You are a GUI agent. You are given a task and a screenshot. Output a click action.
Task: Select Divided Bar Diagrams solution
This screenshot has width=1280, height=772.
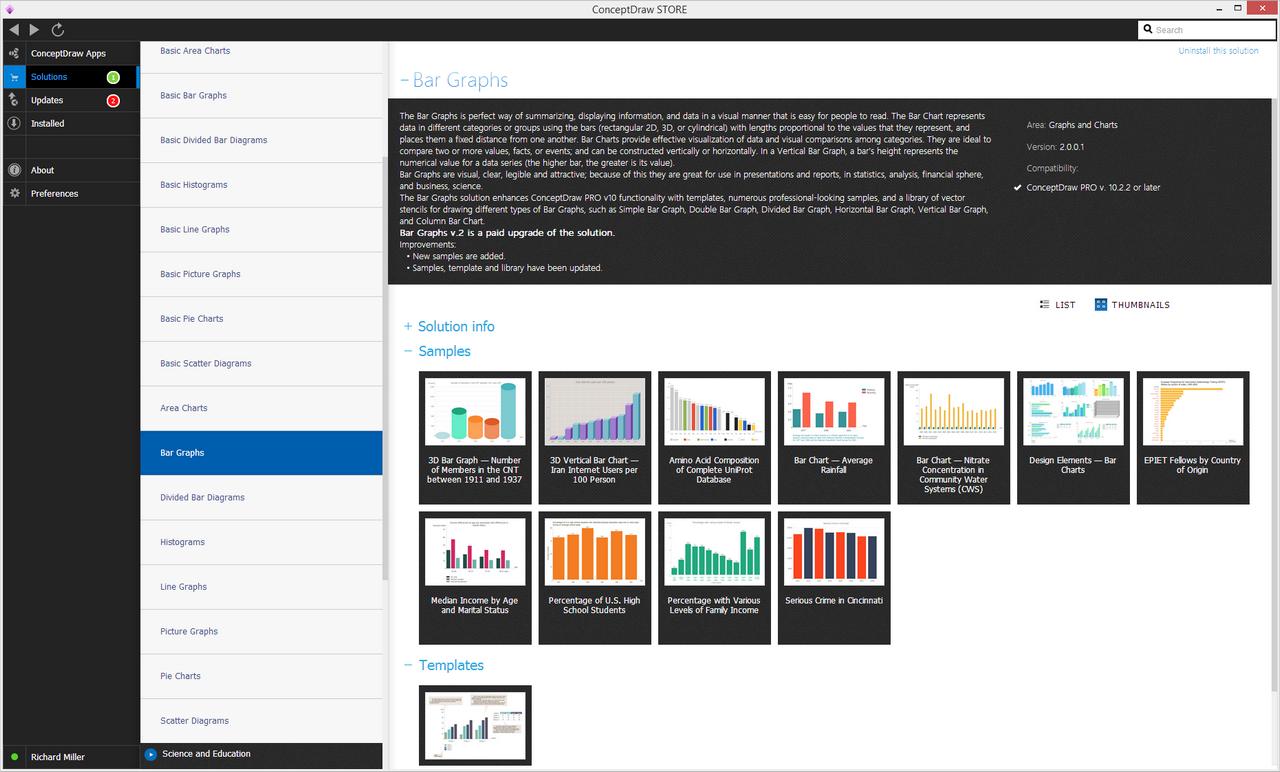(261, 497)
